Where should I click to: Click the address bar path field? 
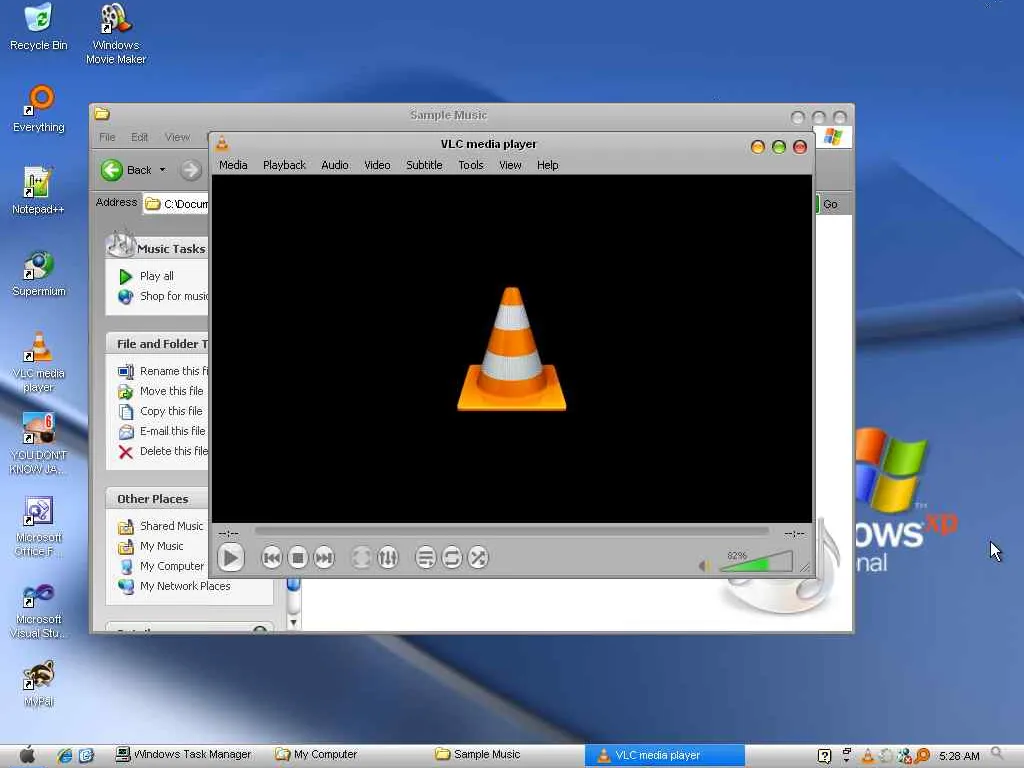point(176,204)
